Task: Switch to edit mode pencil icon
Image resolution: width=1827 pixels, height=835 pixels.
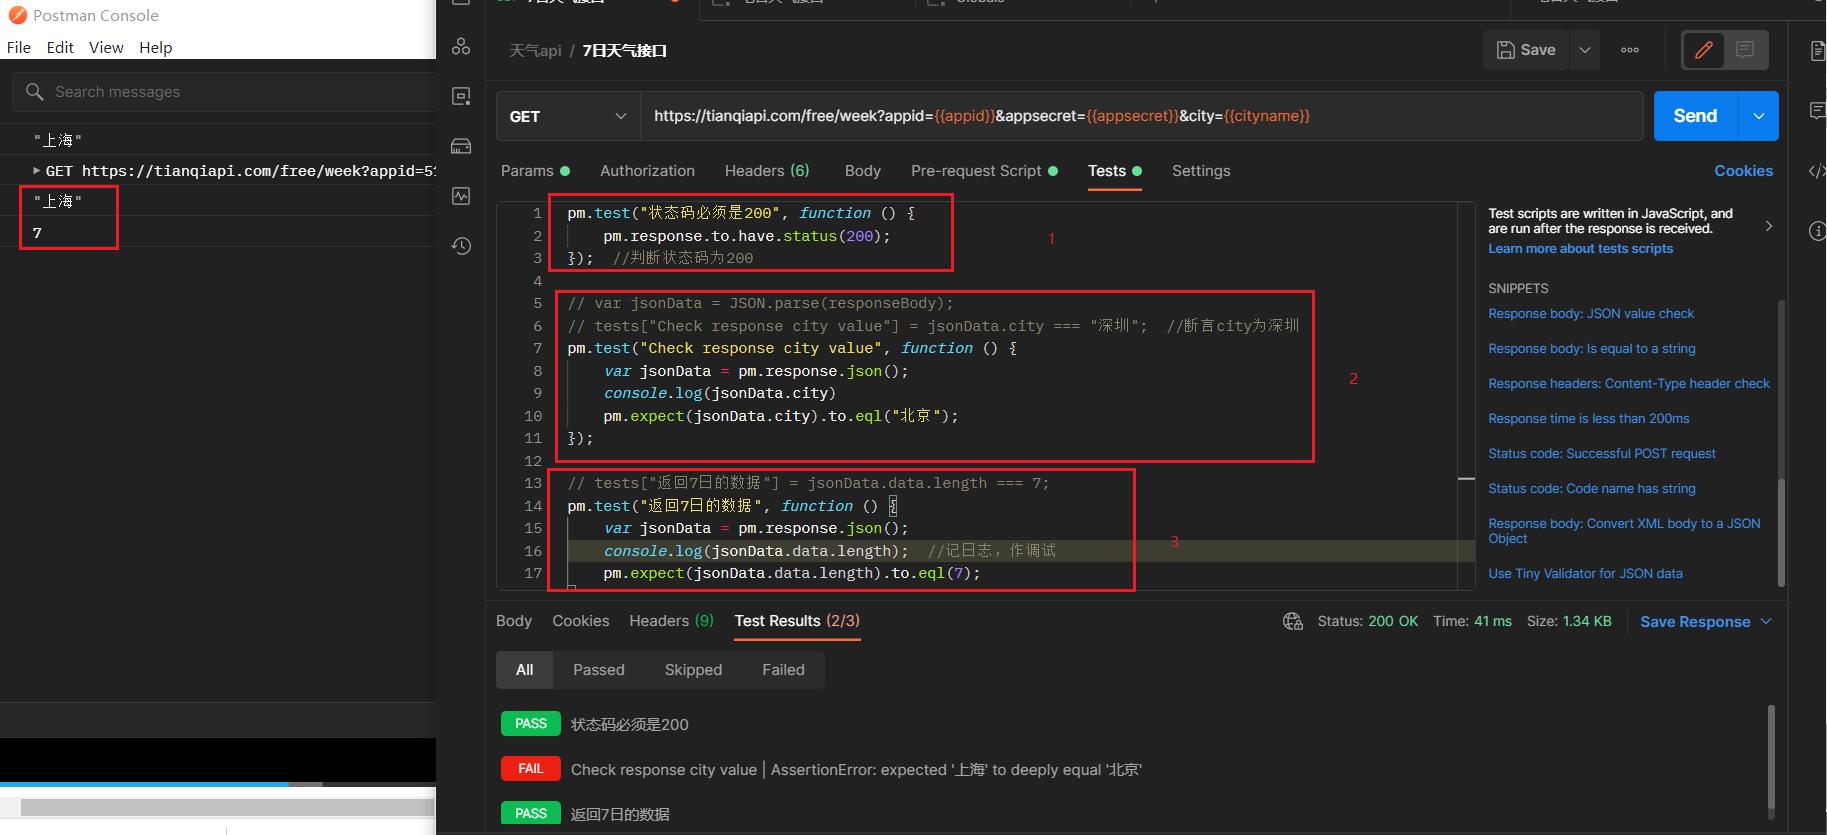Action: pos(1704,50)
